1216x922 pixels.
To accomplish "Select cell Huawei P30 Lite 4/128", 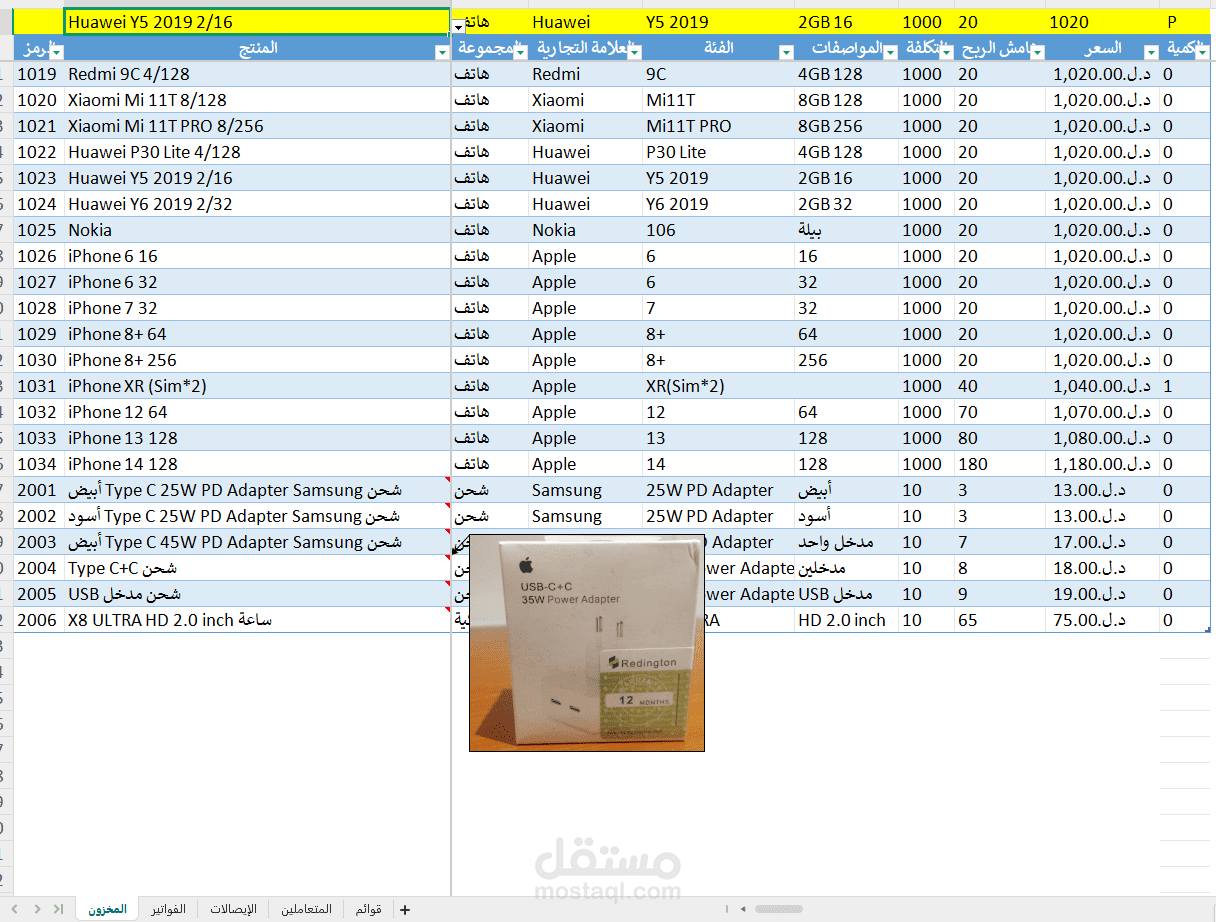I will [x=257, y=152].
